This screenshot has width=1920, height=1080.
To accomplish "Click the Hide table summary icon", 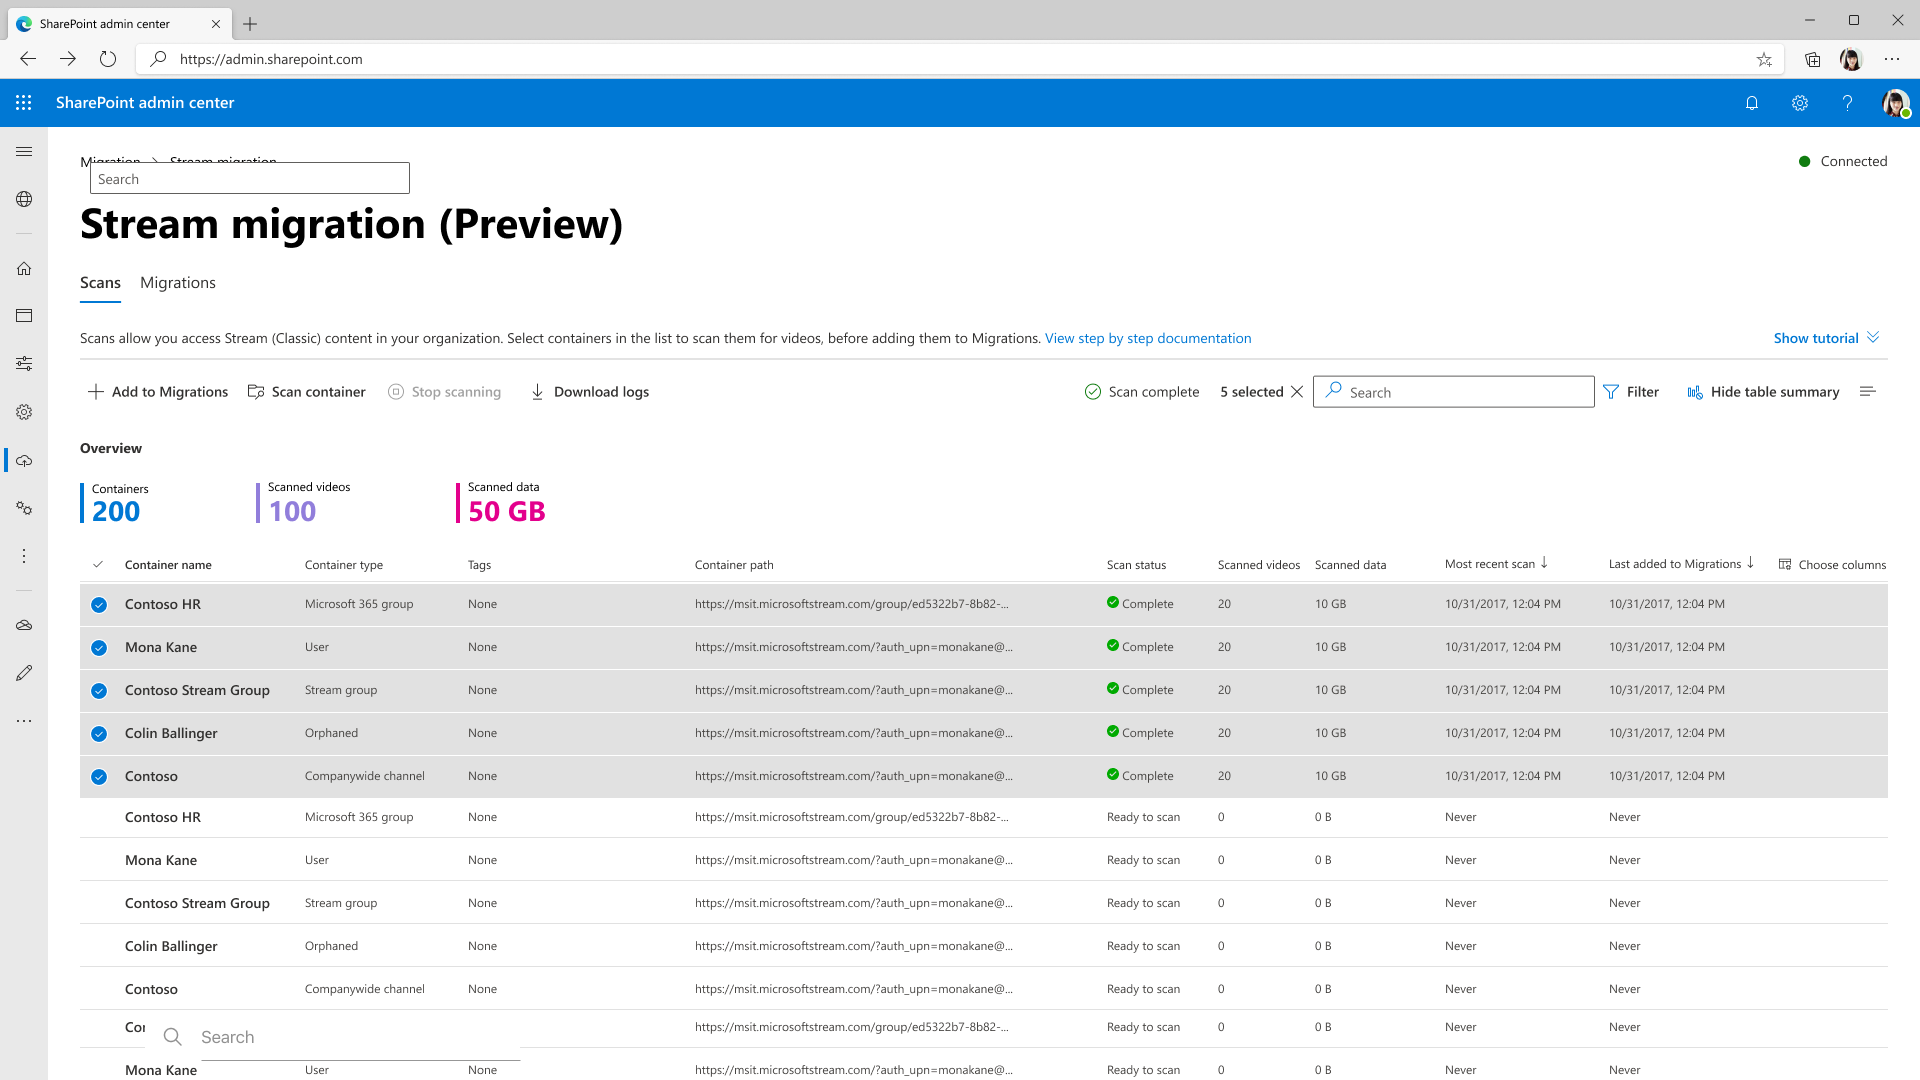I will coord(1695,392).
